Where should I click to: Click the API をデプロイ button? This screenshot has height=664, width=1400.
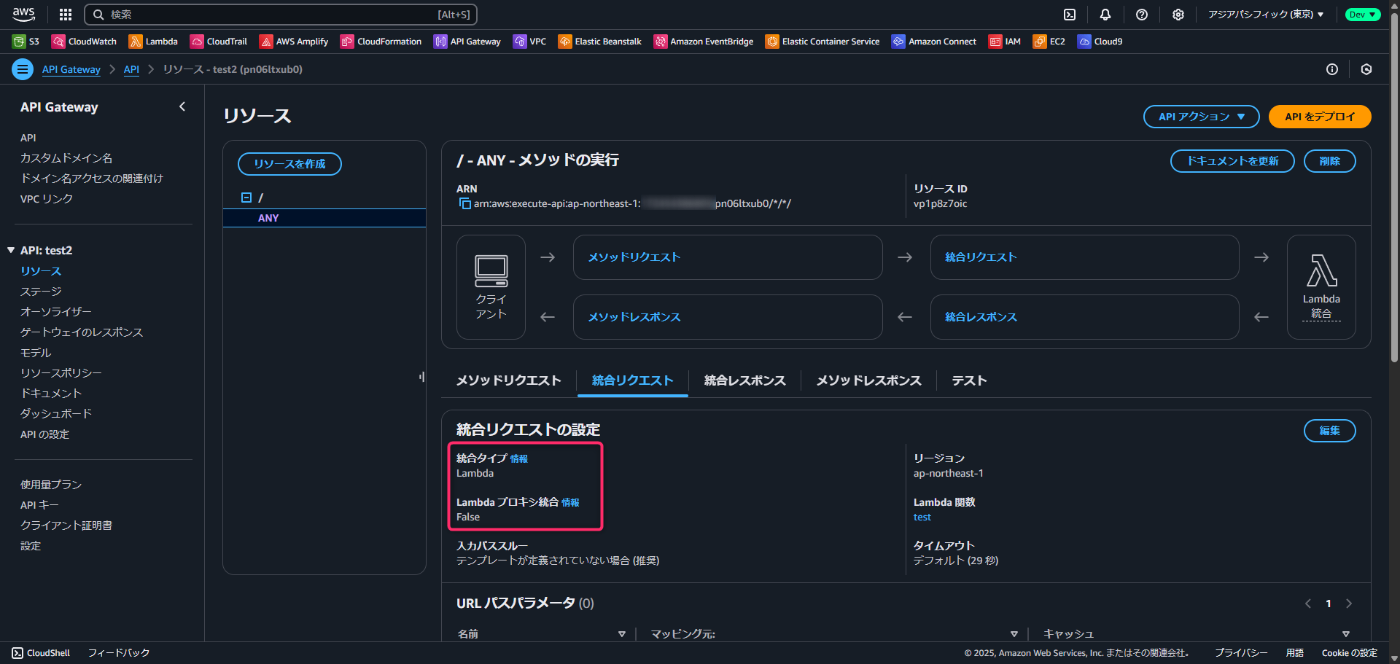pos(1319,116)
